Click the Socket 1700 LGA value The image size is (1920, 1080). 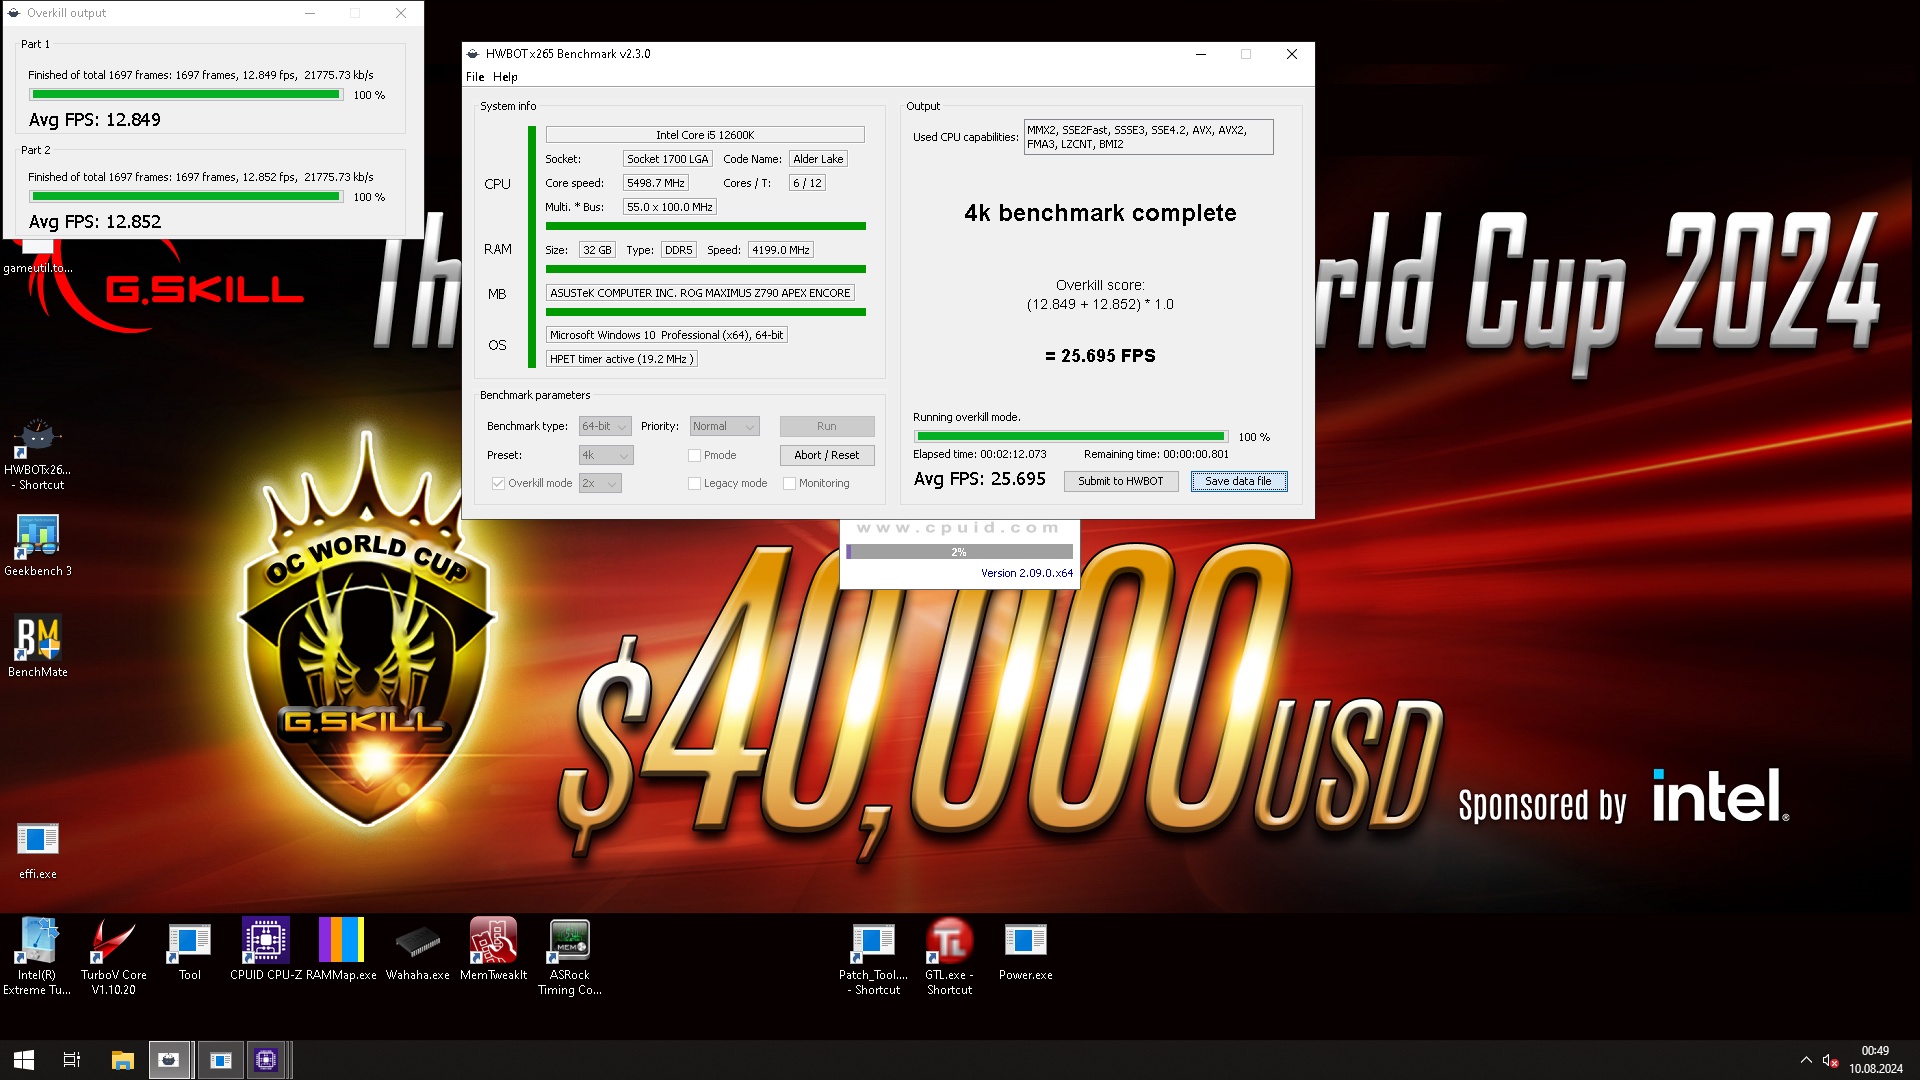pos(668,159)
